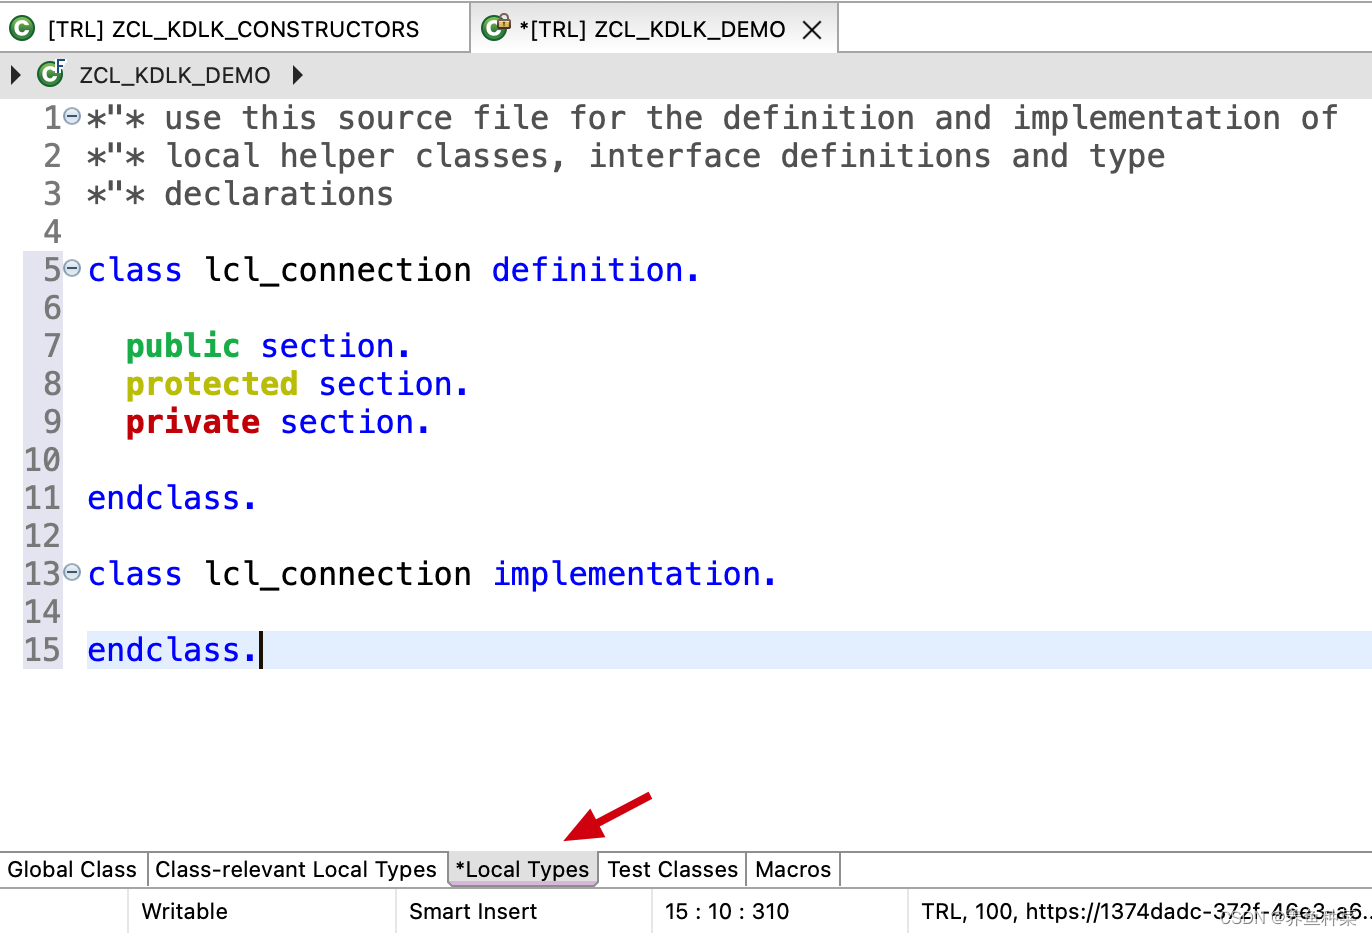Viewport: 1372px width, 936px height.
Task: Close the modified ZCL_KDLK_DEMO editor tab
Action: pyautogui.click(x=812, y=28)
